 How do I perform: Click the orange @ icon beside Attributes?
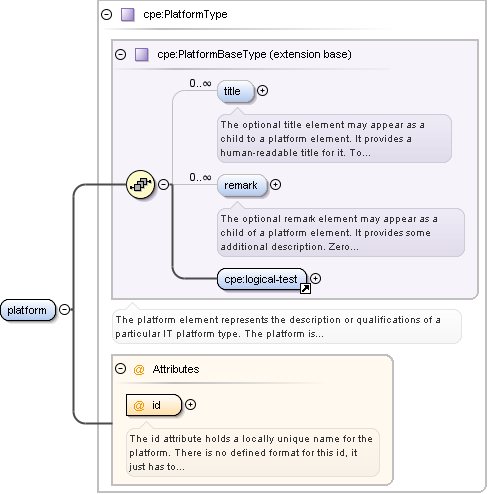(139, 369)
